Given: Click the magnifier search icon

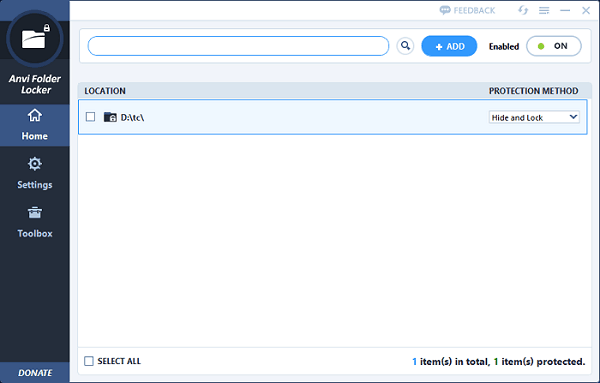Looking at the screenshot, I should pyautogui.click(x=405, y=46).
